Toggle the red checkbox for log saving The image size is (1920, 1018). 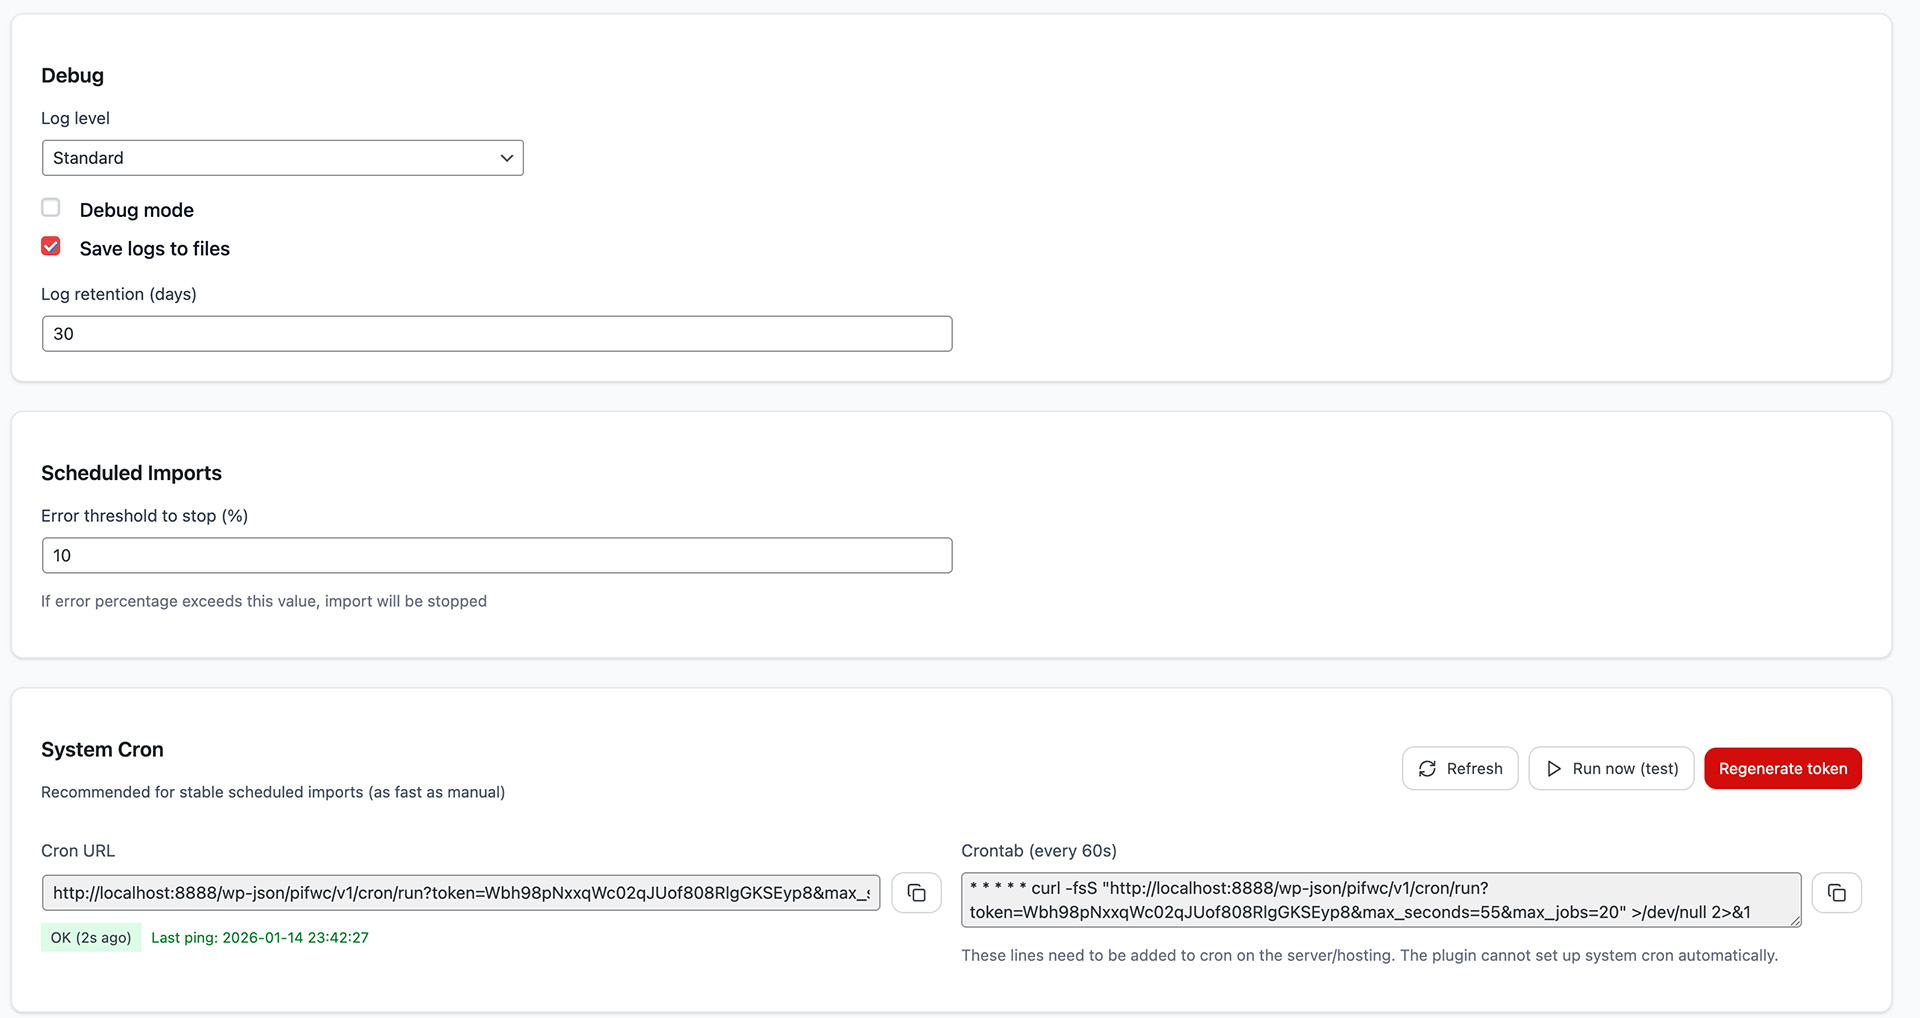[x=51, y=246]
